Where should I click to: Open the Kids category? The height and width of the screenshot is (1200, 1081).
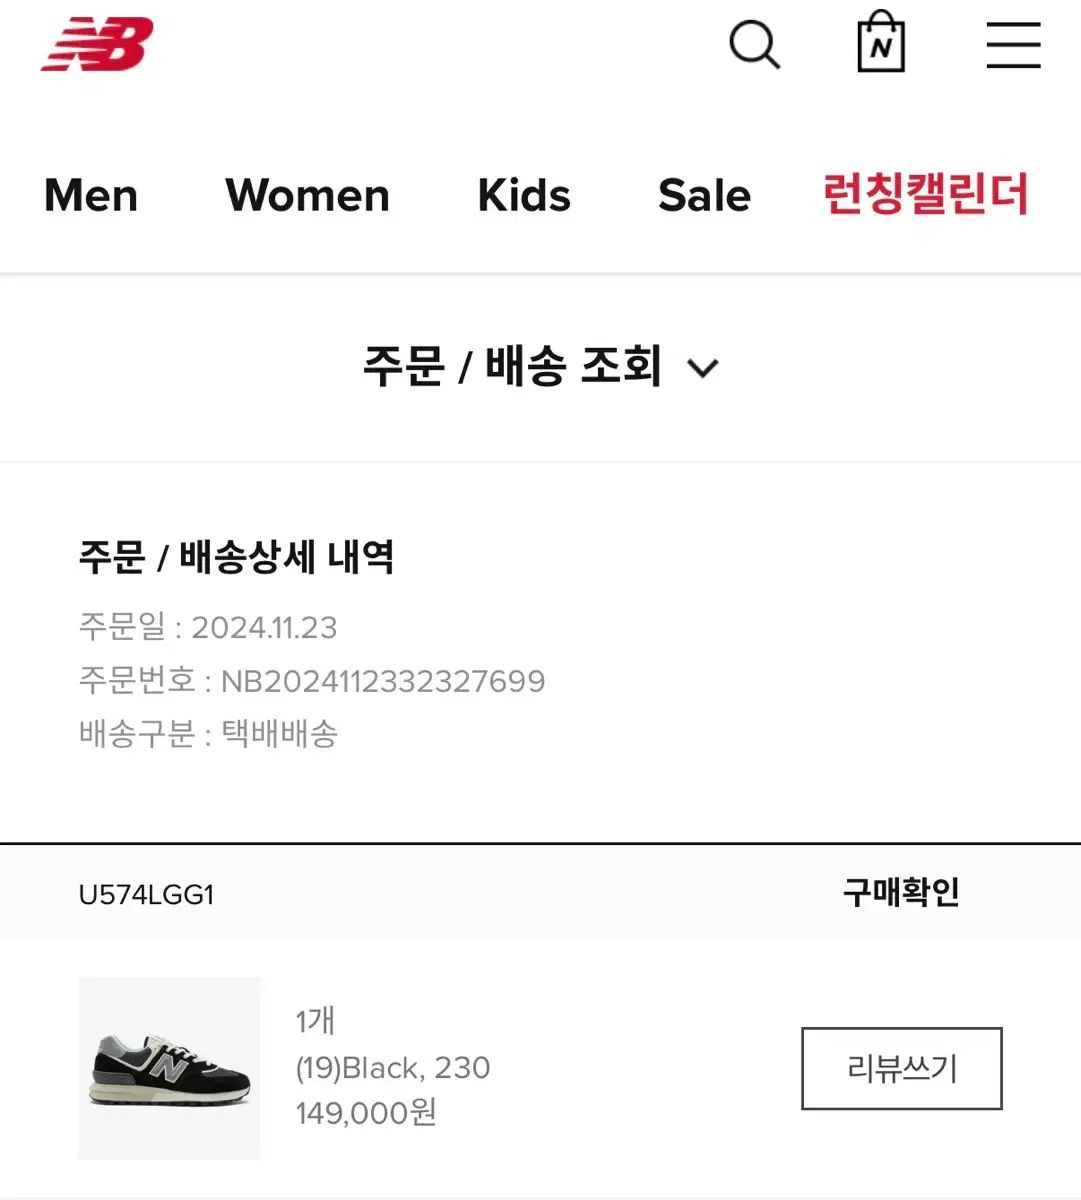tap(524, 195)
